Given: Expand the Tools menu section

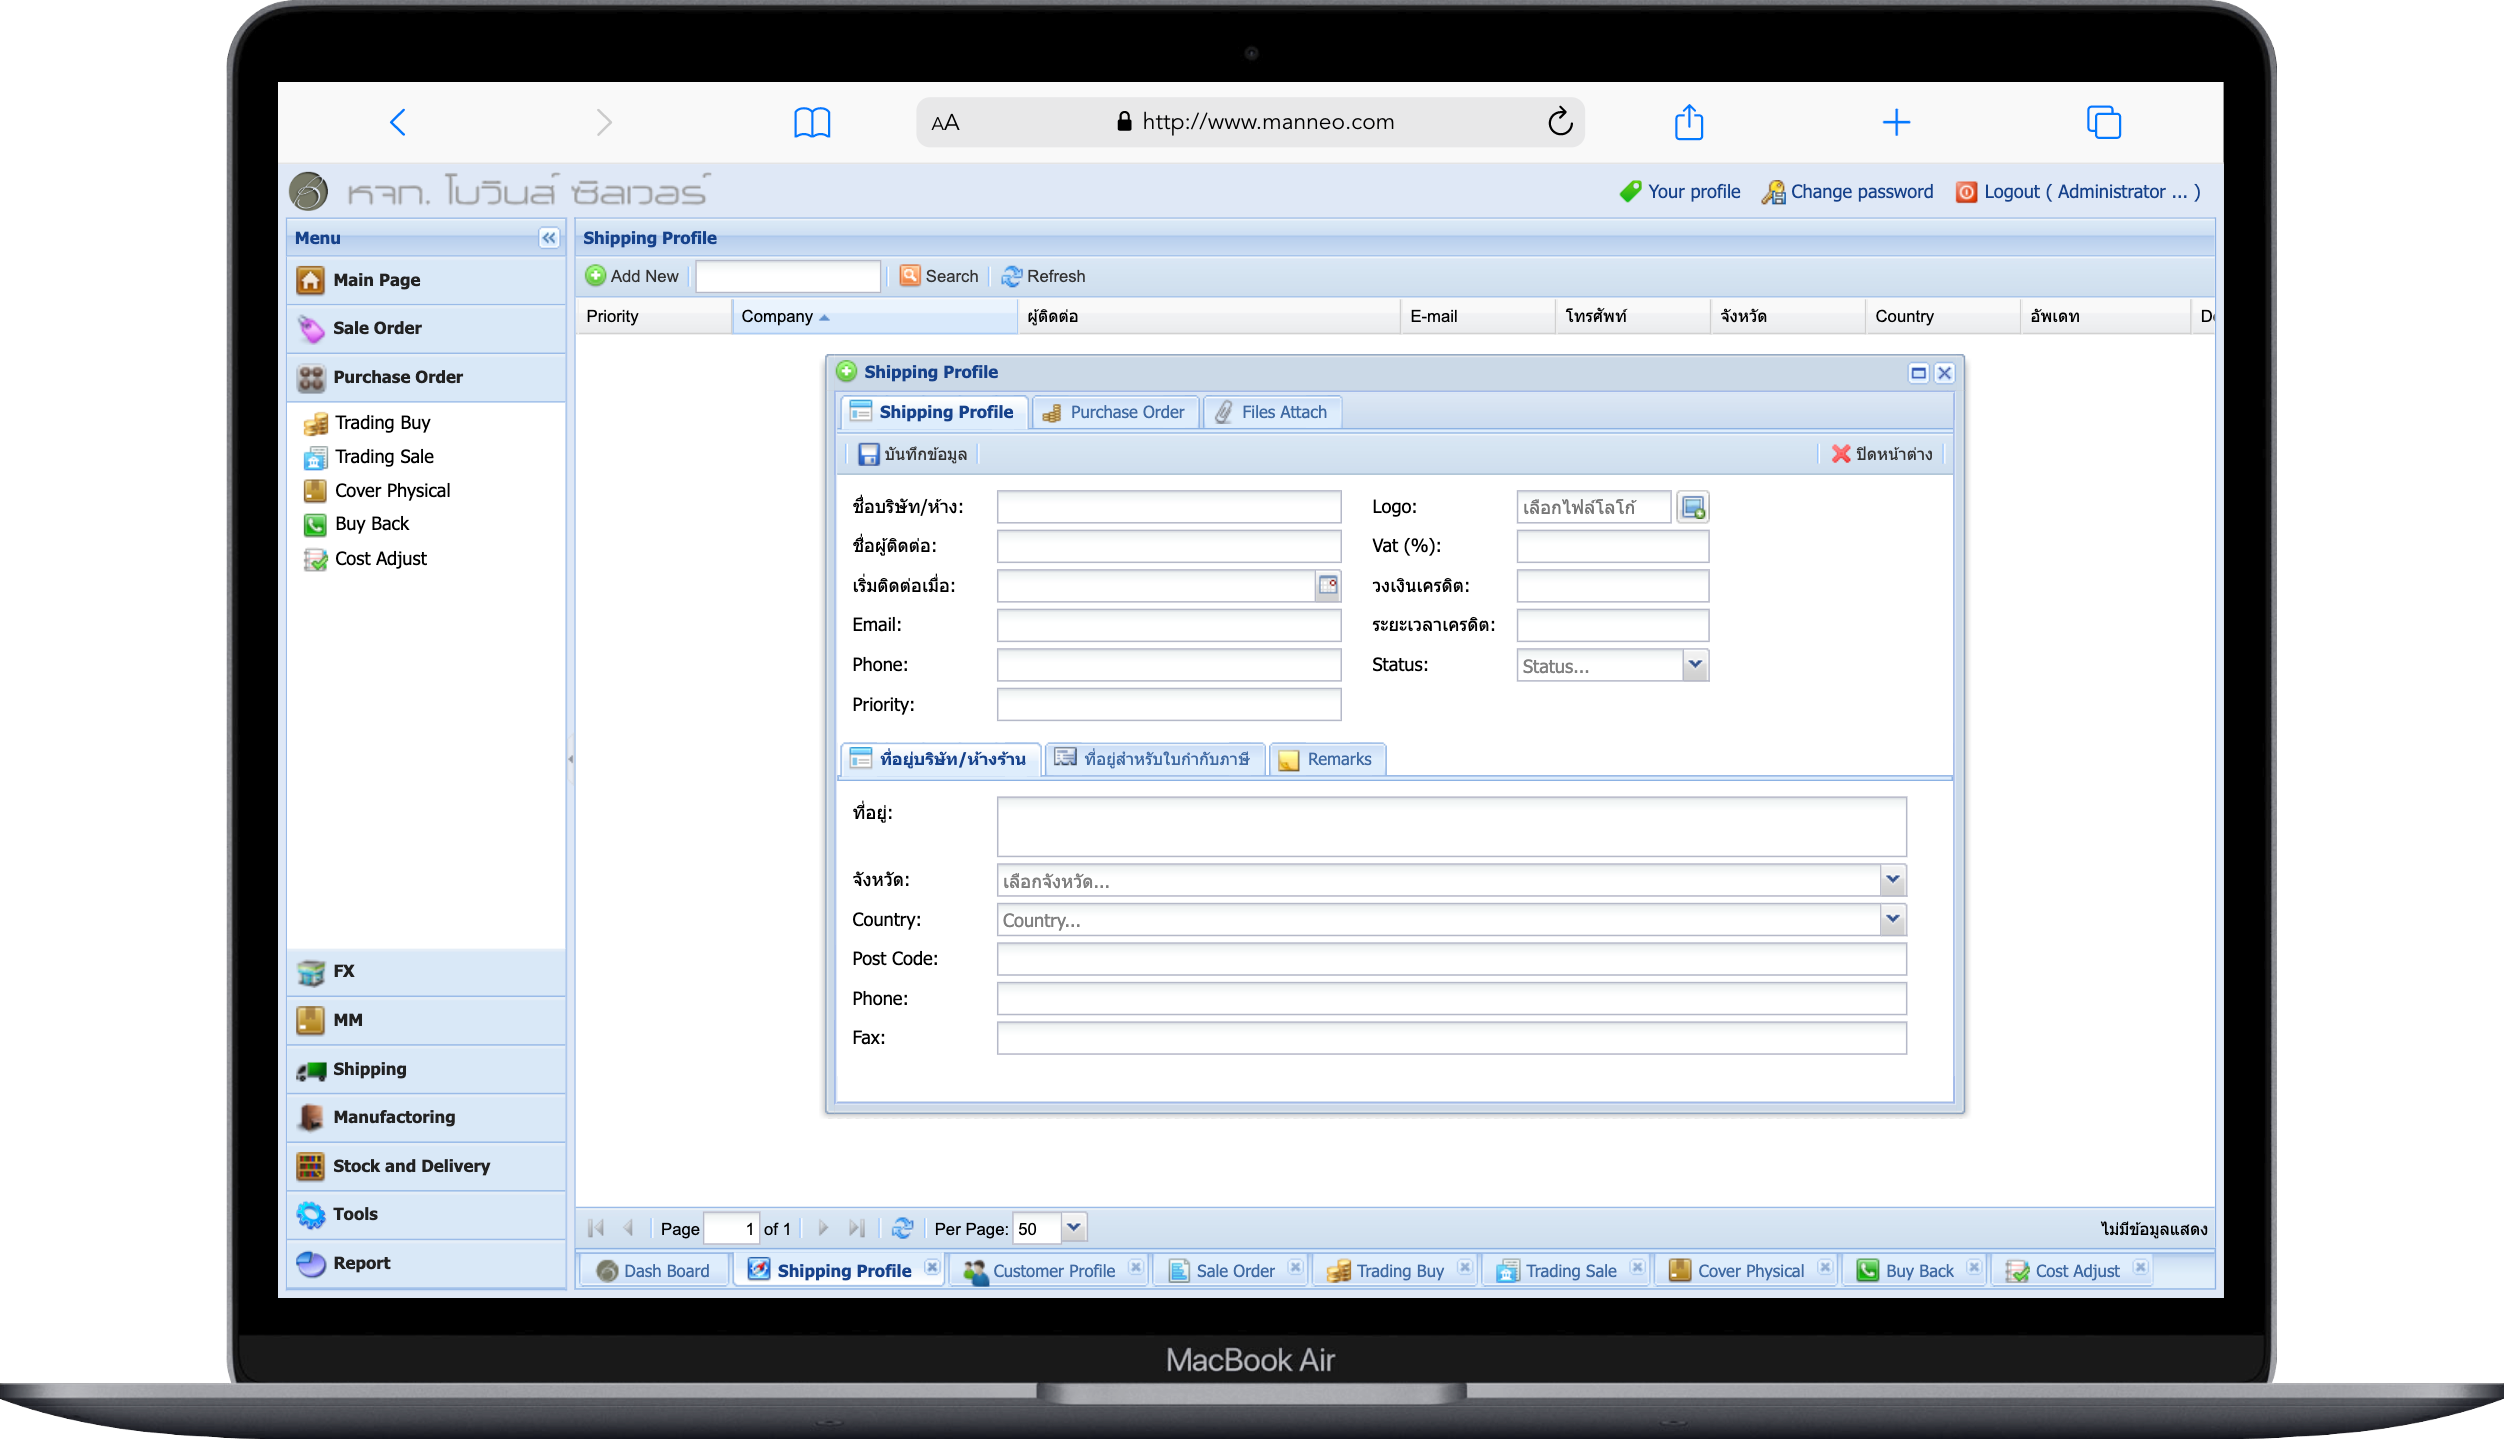Looking at the screenshot, I should click(426, 1214).
